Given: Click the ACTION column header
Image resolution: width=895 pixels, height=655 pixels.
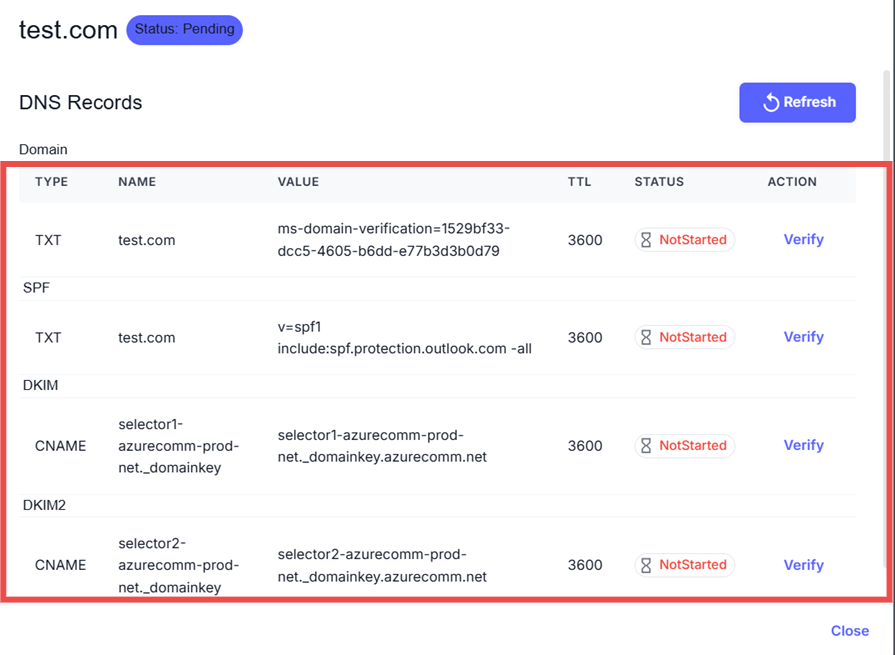Looking at the screenshot, I should point(792,182).
